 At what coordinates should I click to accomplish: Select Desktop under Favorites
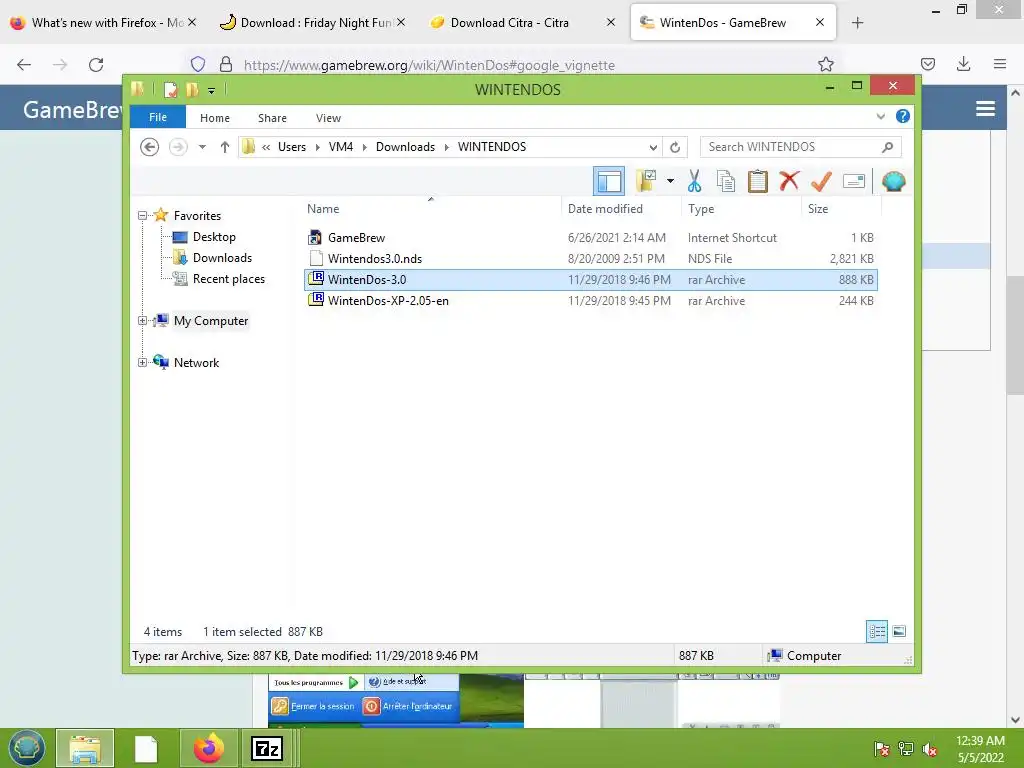tap(214, 237)
